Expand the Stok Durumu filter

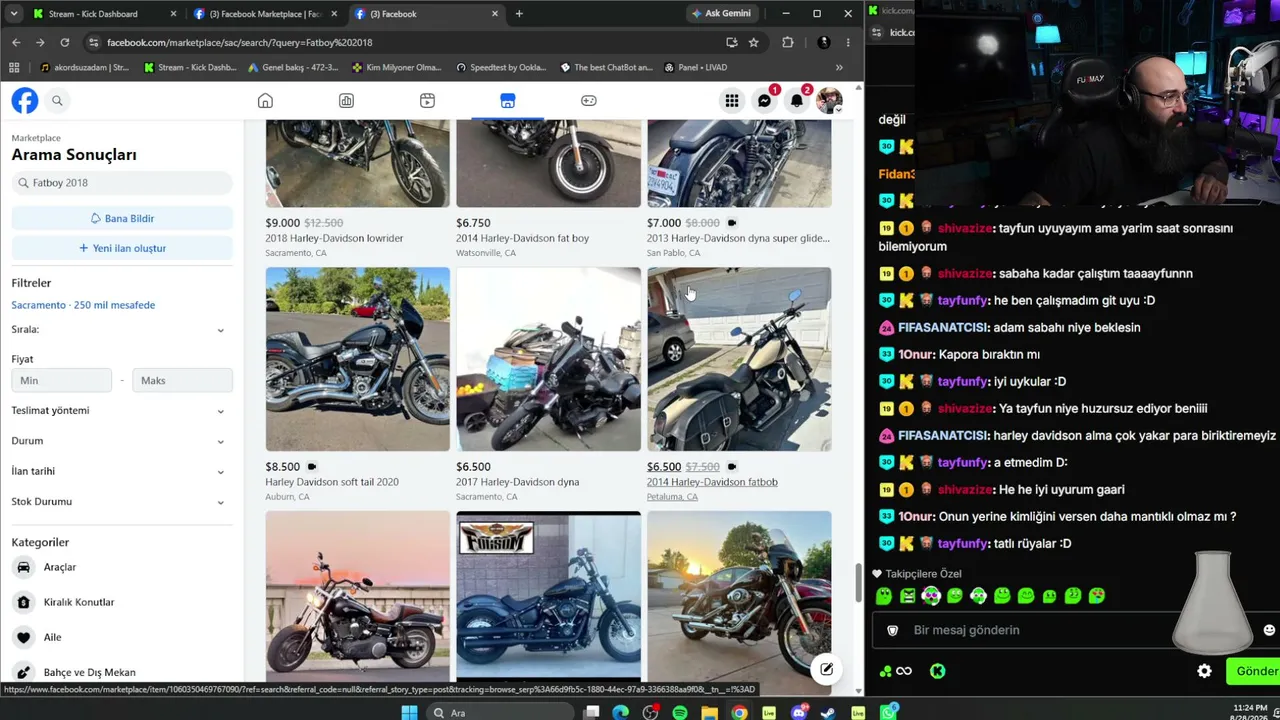coord(221,502)
